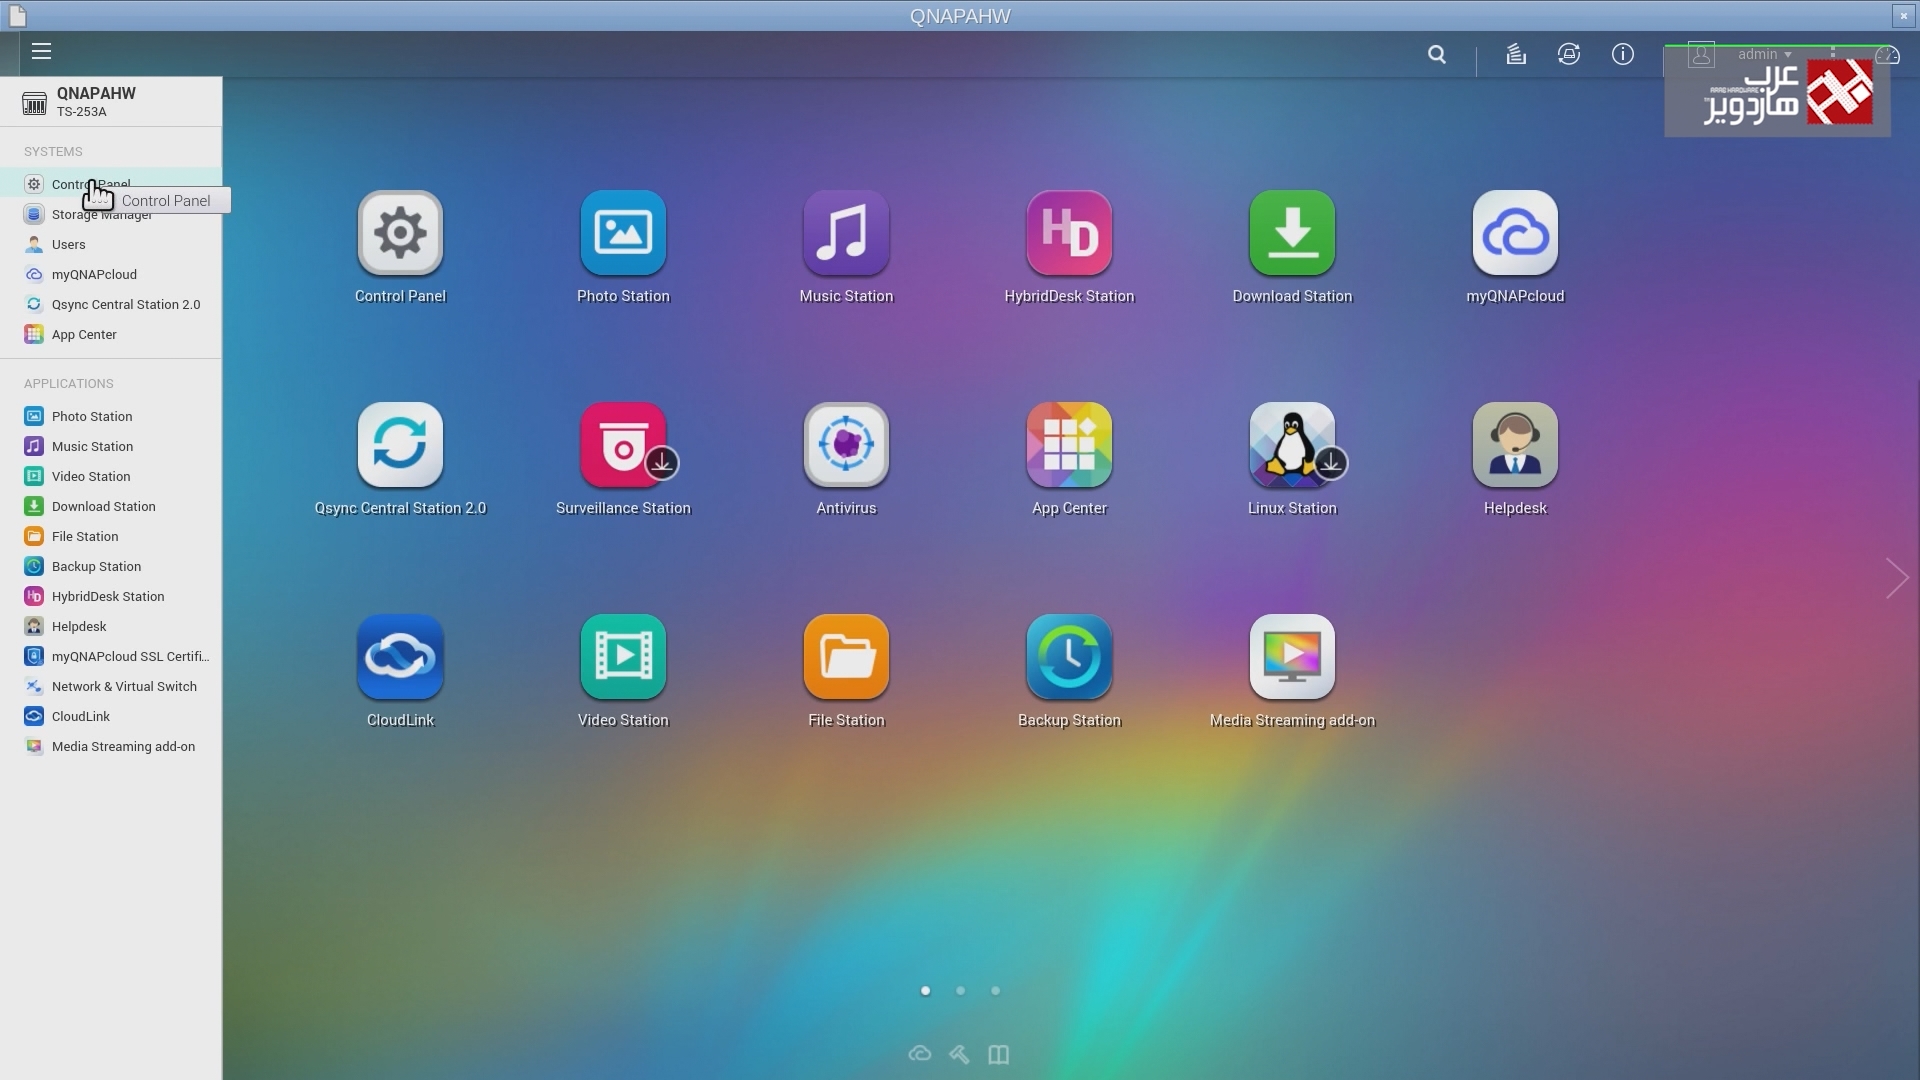
Task: Open File Station desktop icon
Action: (x=846, y=657)
